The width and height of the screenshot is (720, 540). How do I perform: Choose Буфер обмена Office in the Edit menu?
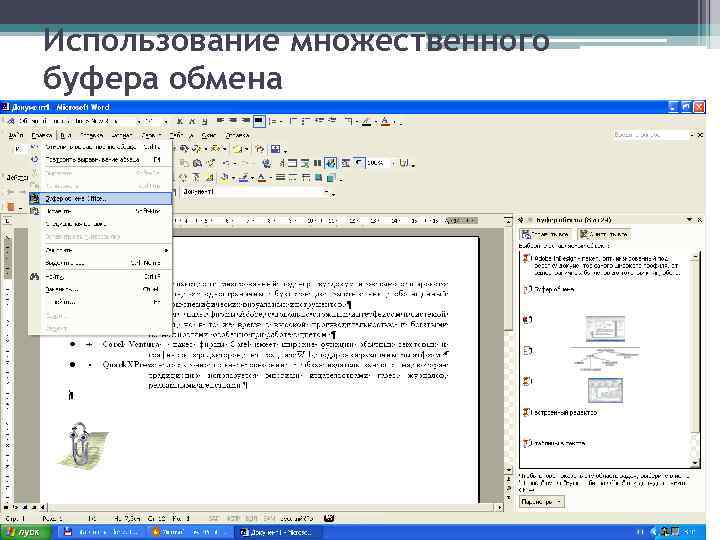tap(100, 198)
